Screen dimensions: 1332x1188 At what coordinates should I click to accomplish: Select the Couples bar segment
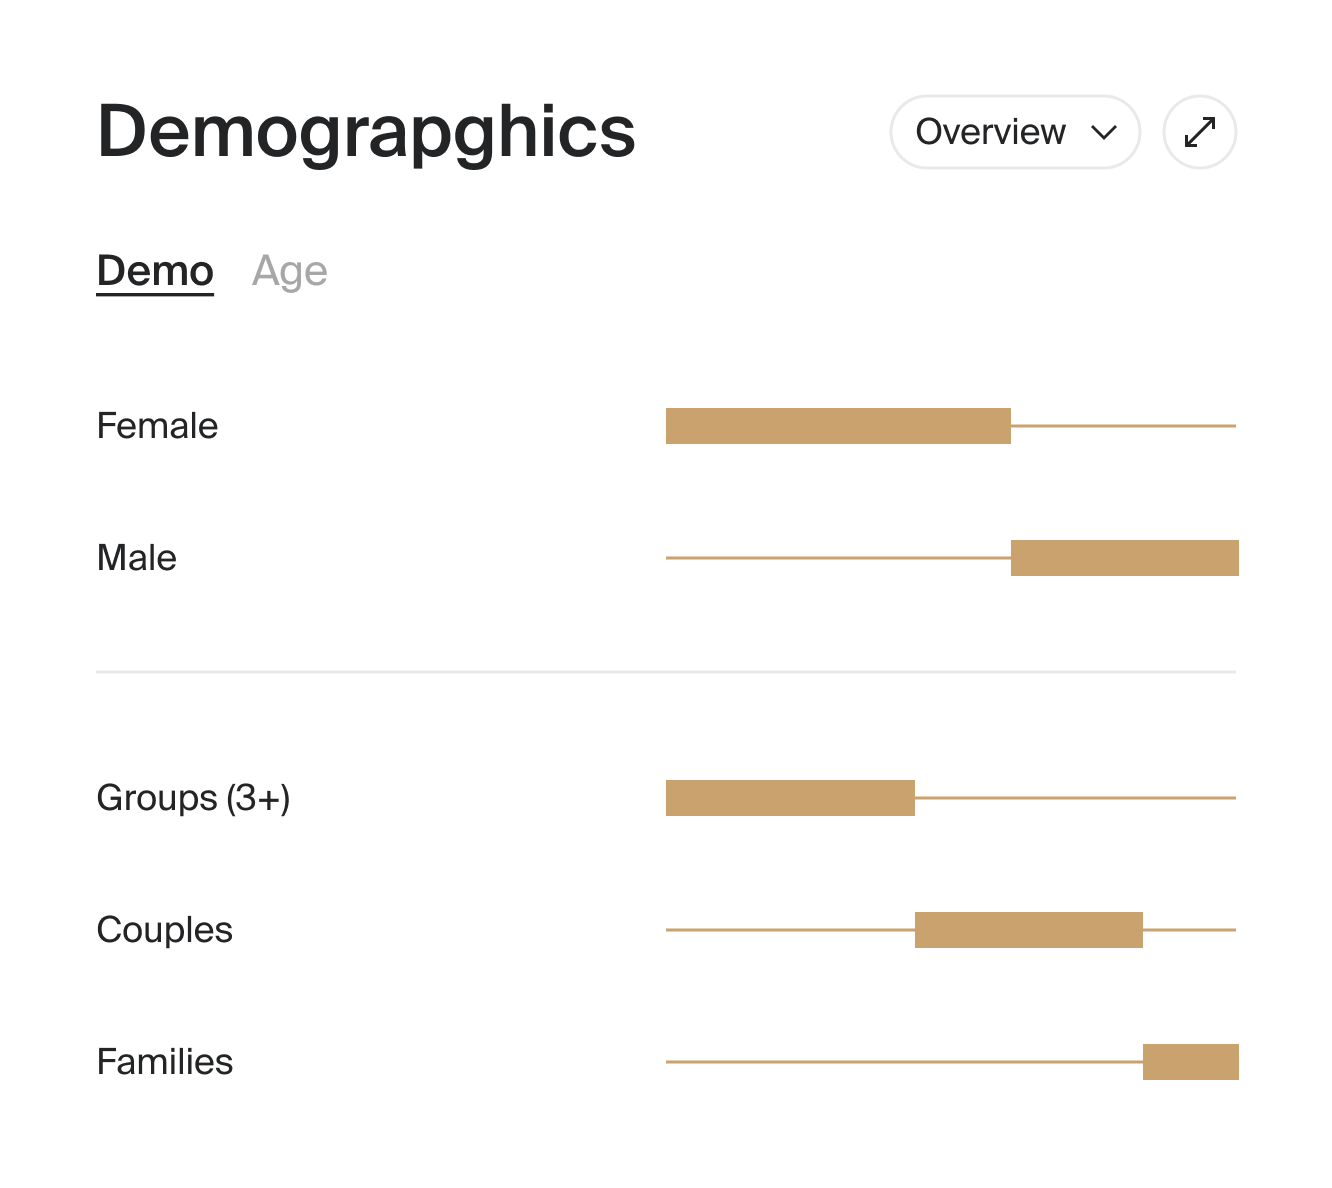tap(1028, 929)
